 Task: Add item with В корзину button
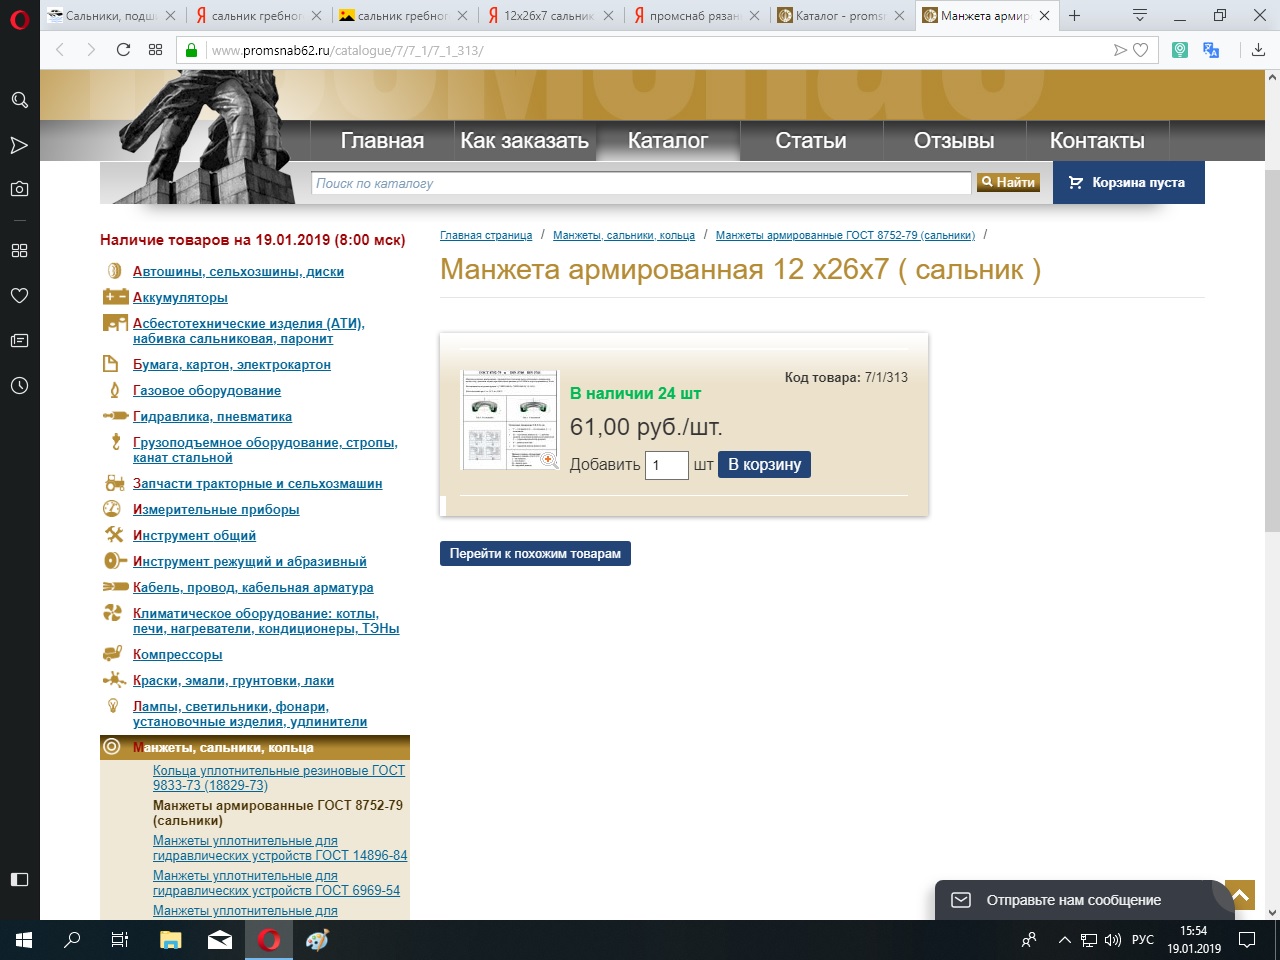click(764, 465)
